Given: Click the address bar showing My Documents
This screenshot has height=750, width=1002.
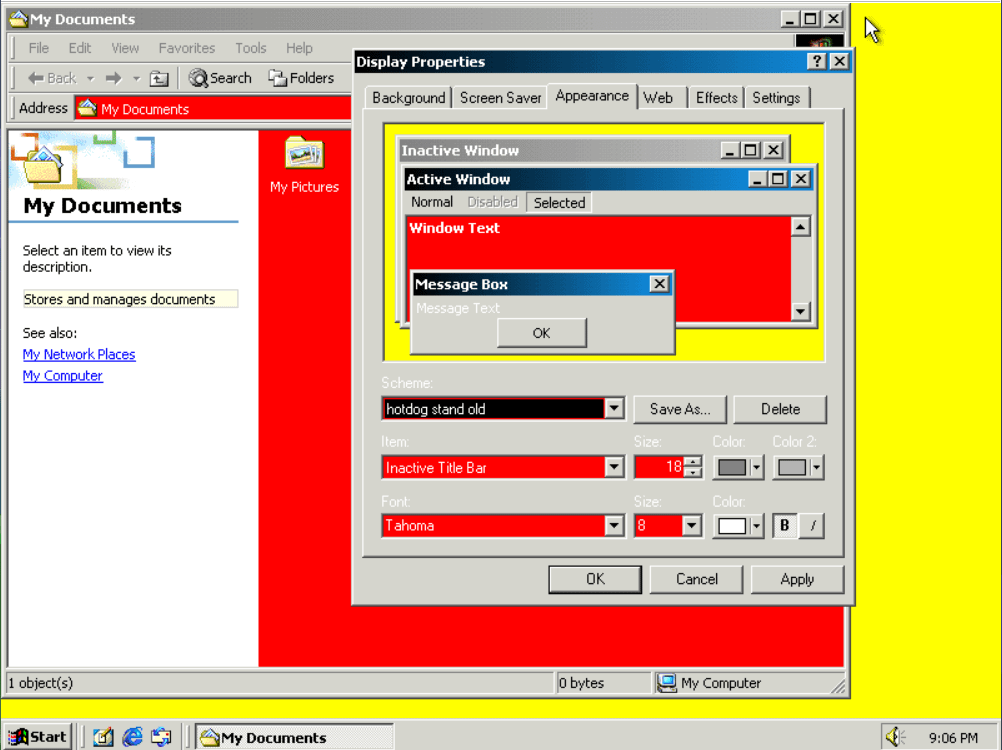Looking at the screenshot, I should (214, 109).
